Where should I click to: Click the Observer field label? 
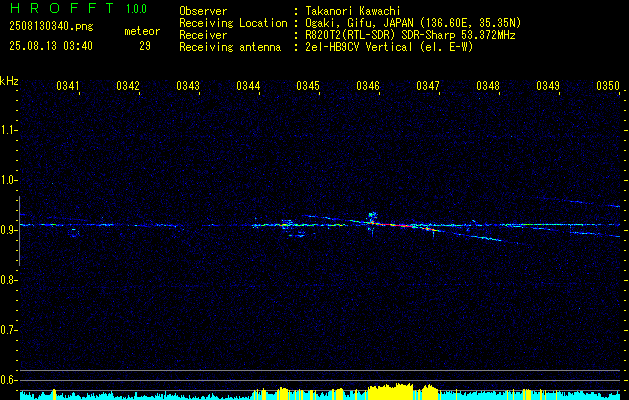click(203, 11)
